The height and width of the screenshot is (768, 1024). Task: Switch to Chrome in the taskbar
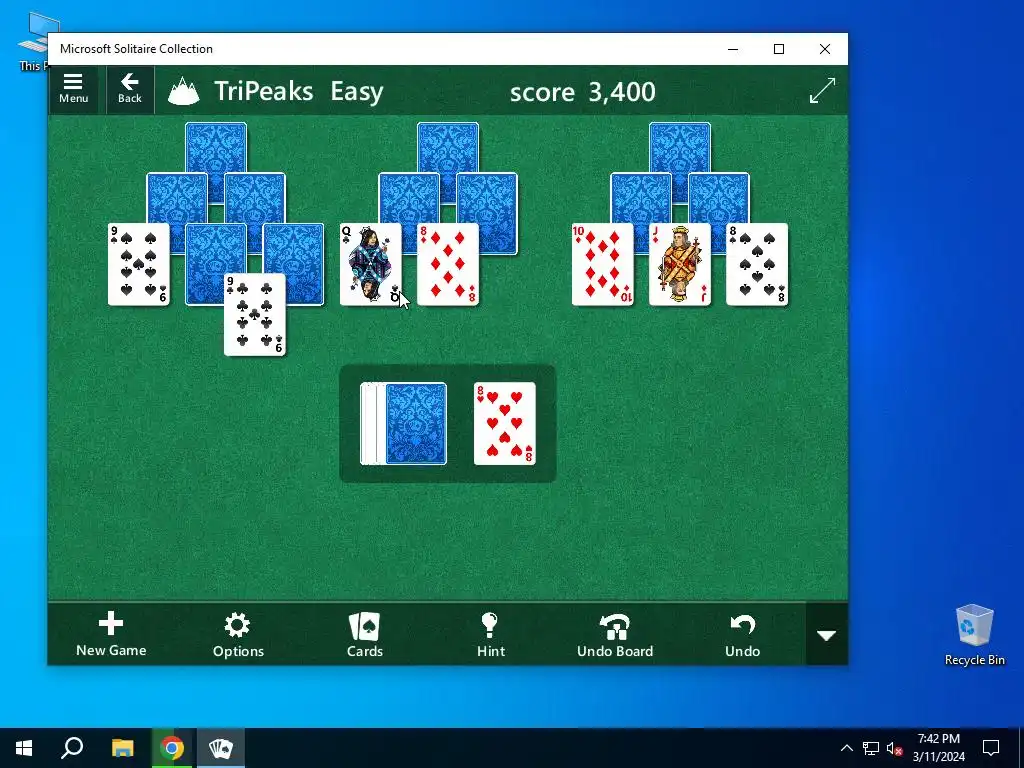[172, 748]
